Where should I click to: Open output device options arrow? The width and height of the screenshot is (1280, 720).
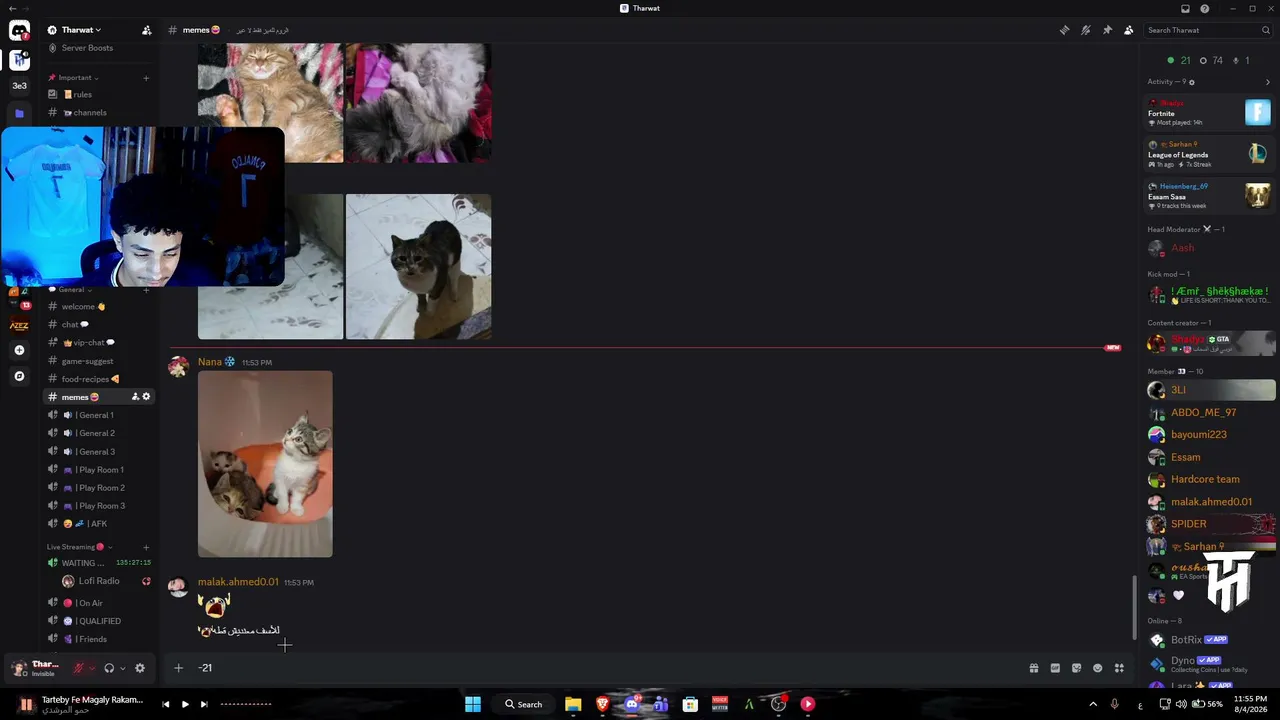click(123, 668)
